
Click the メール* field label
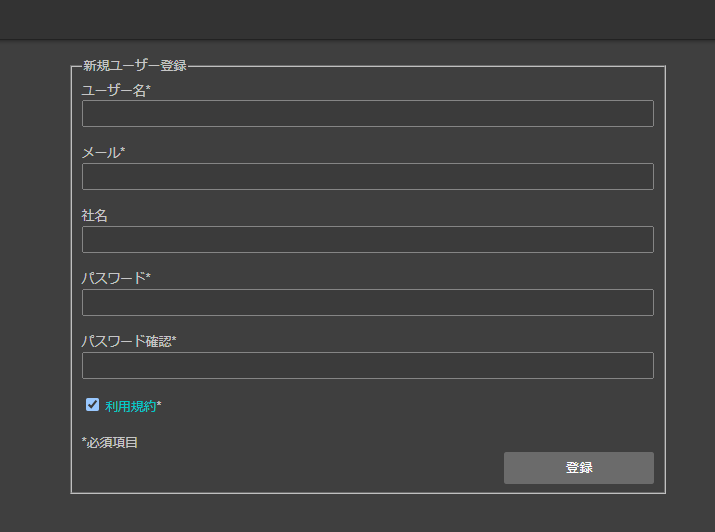(x=103, y=152)
